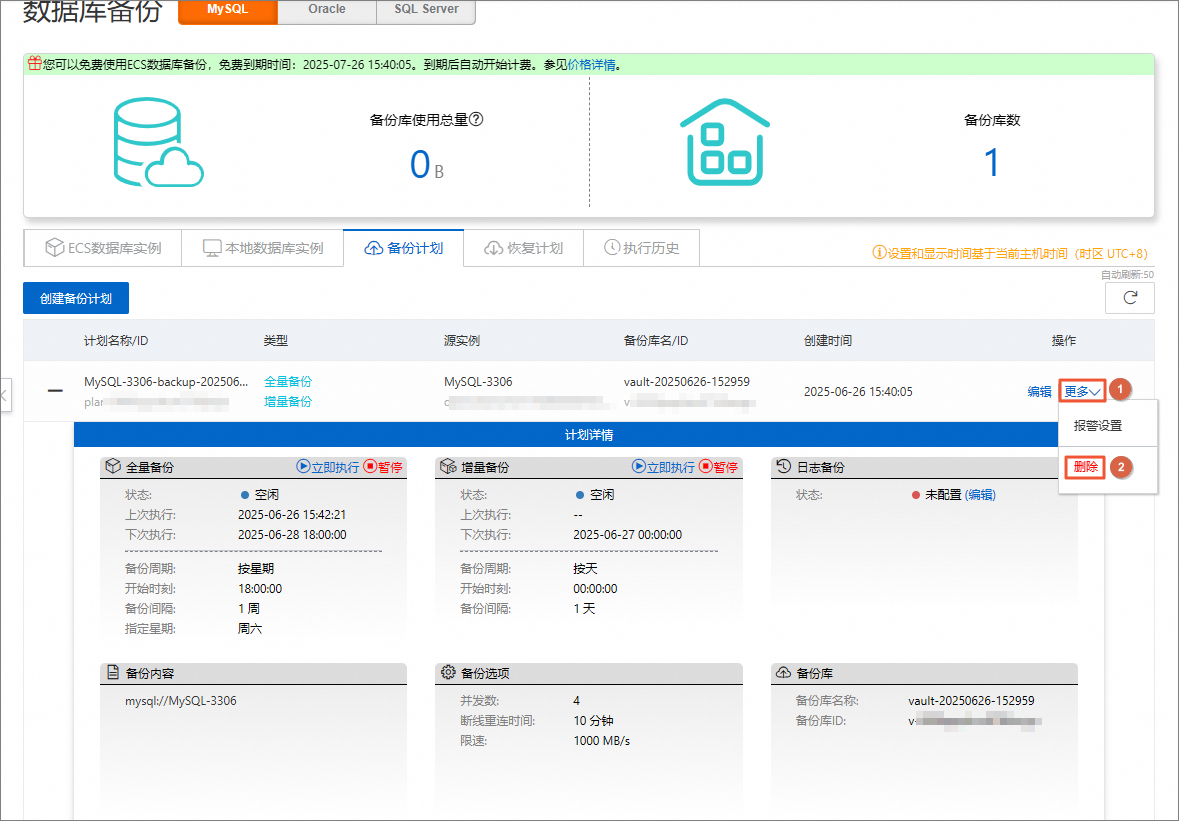This screenshot has height=821, width=1179.
Task: Click creation time 2025-06-26 15:40:05 cell
Action: tap(858, 392)
